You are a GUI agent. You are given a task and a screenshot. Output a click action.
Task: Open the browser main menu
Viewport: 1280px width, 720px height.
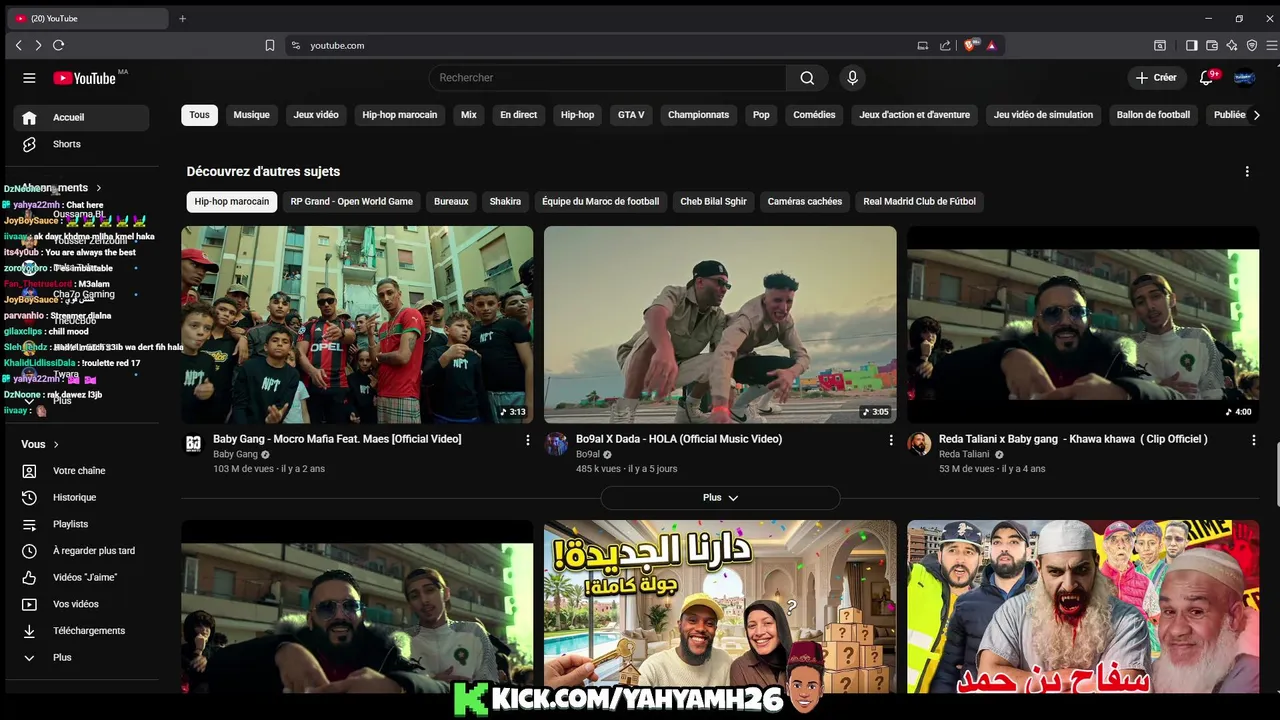tap(1272, 45)
